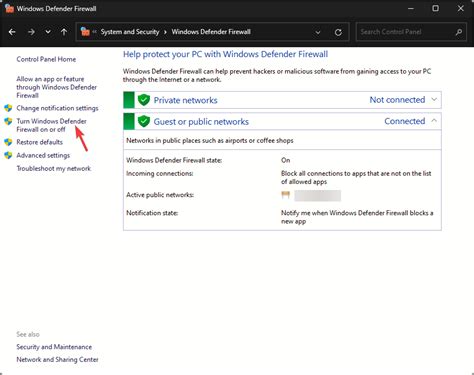The height and width of the screenshot is (375, 474).
Task: Open Advanced settings
Action: 43,155
